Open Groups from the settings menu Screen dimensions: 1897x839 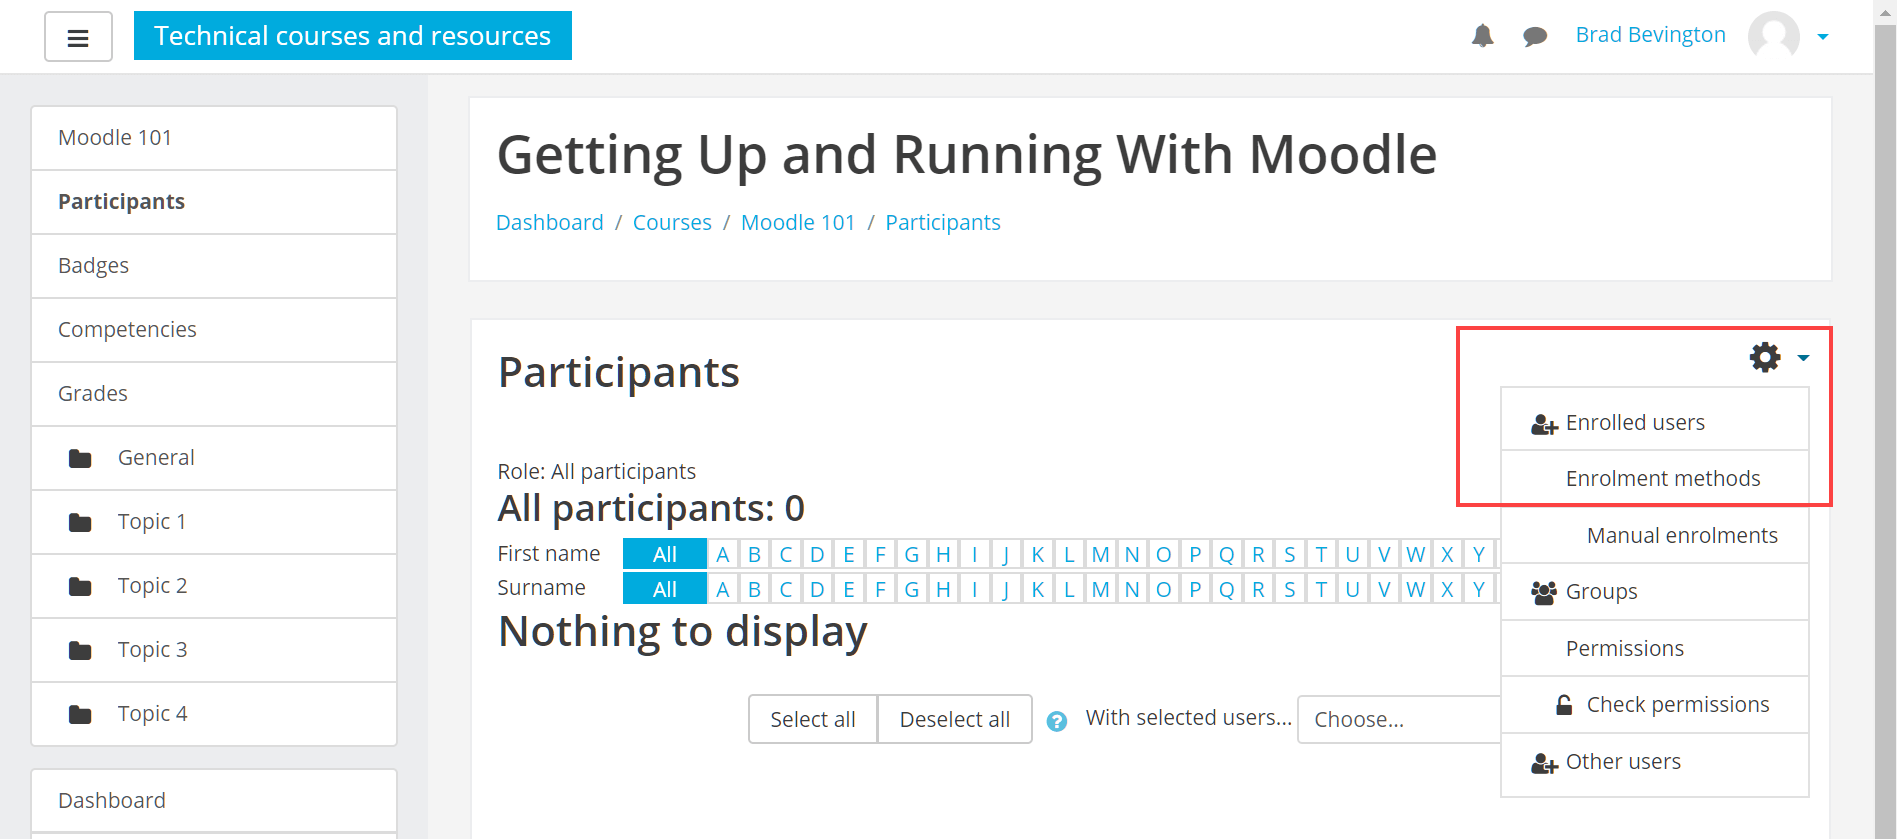(1601, 592)
